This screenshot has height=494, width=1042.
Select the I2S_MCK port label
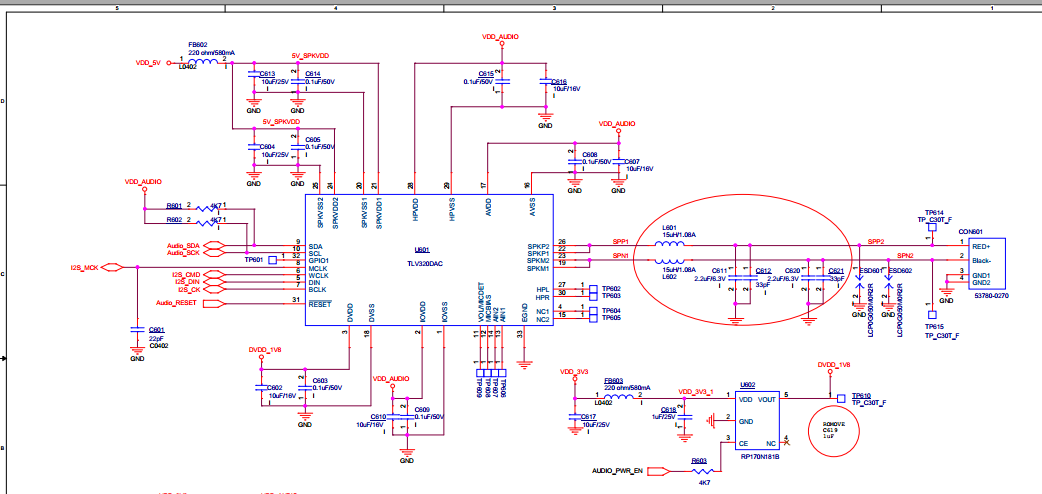[84, 267]
